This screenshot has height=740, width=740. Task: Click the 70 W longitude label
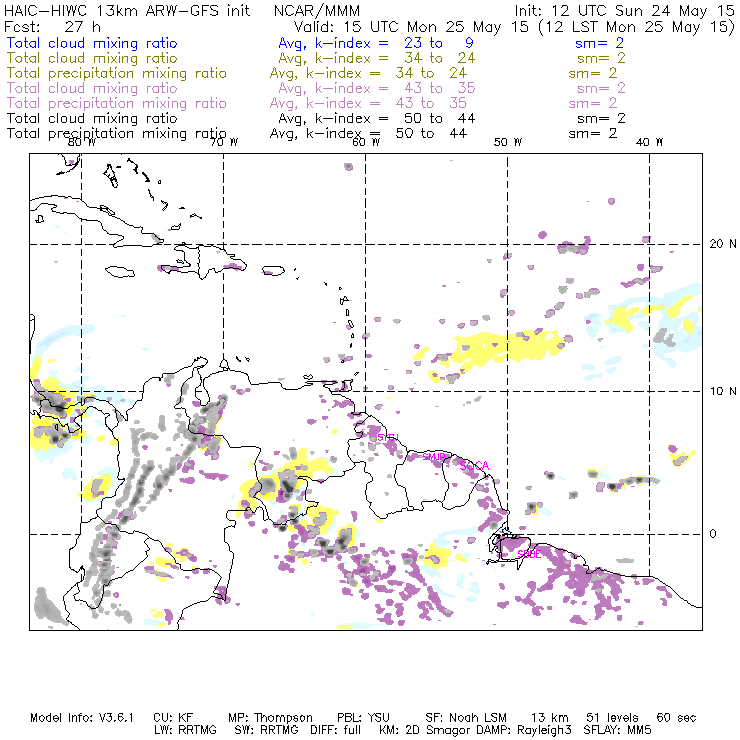224,142
